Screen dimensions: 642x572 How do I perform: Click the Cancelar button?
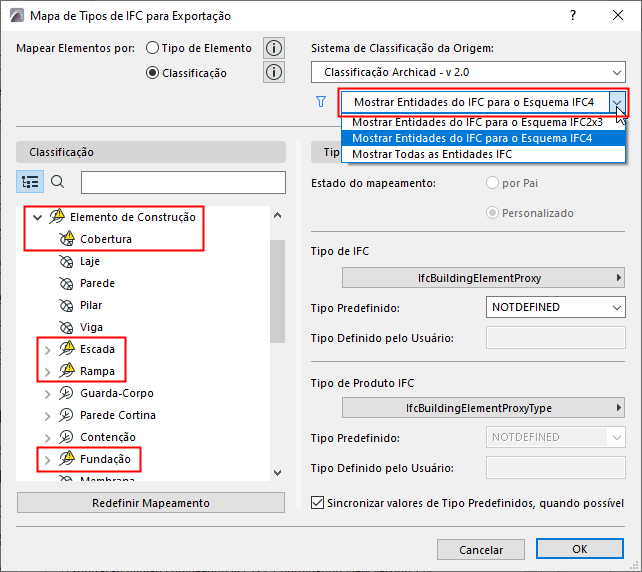tap(481, 549)
